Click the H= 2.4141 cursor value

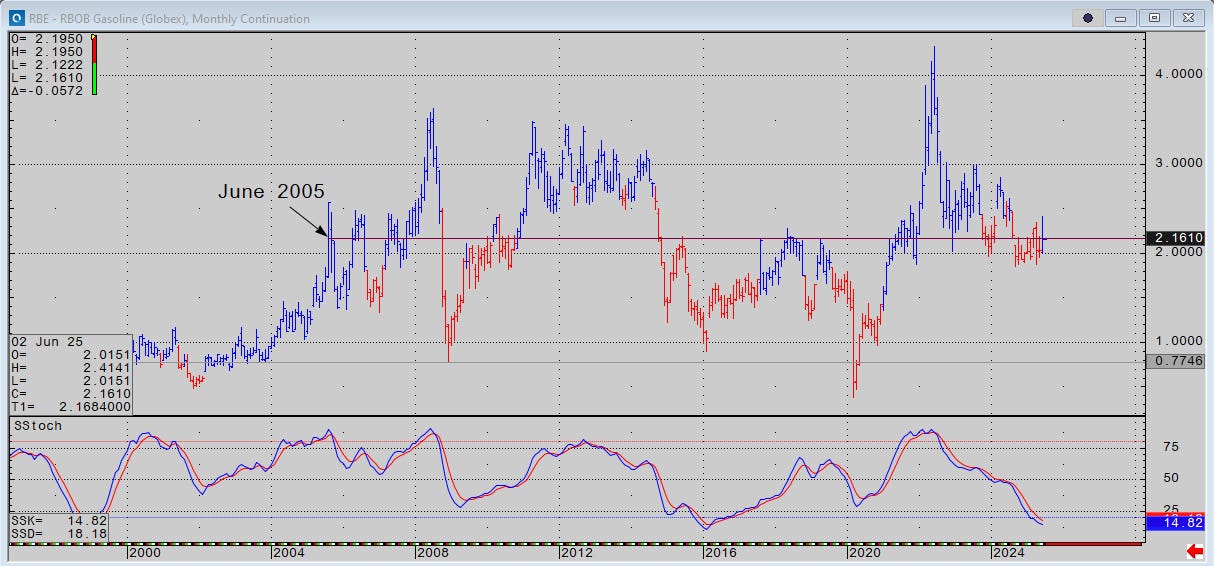pyautogui.click(x=70, y=367)
